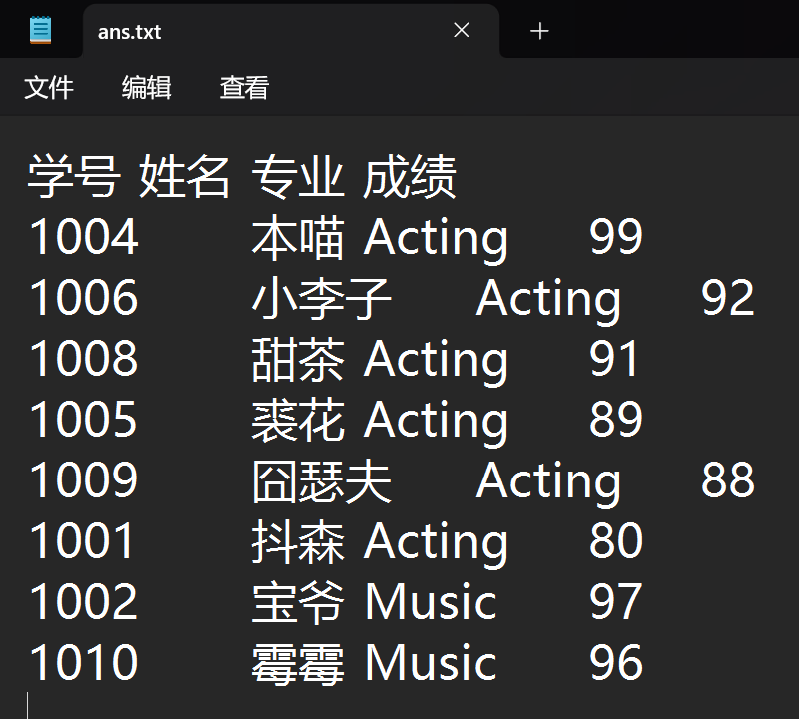The width and height of the screenshot is (799, 719).
Task: Click the score 99
Action: coord(616,236)
